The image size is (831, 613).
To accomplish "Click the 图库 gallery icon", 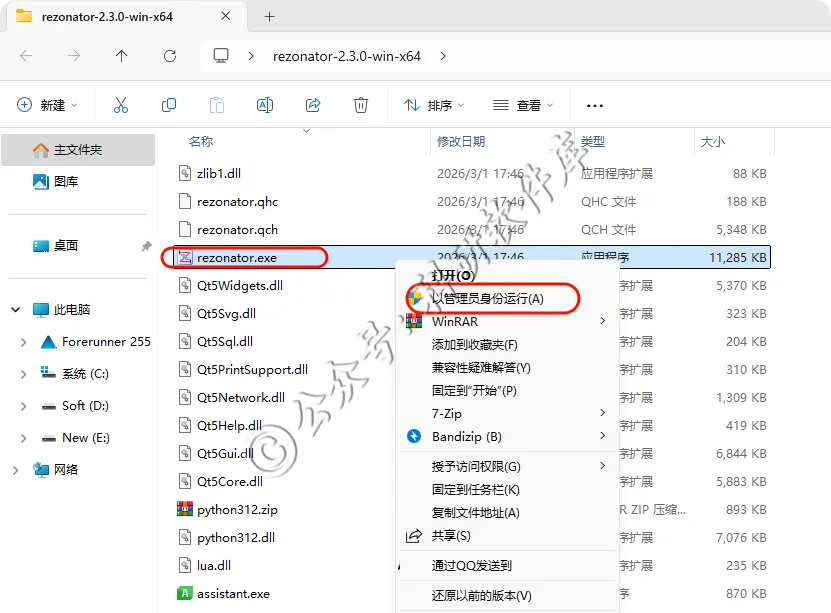I will pyautogui.click(x=41, y=182).
